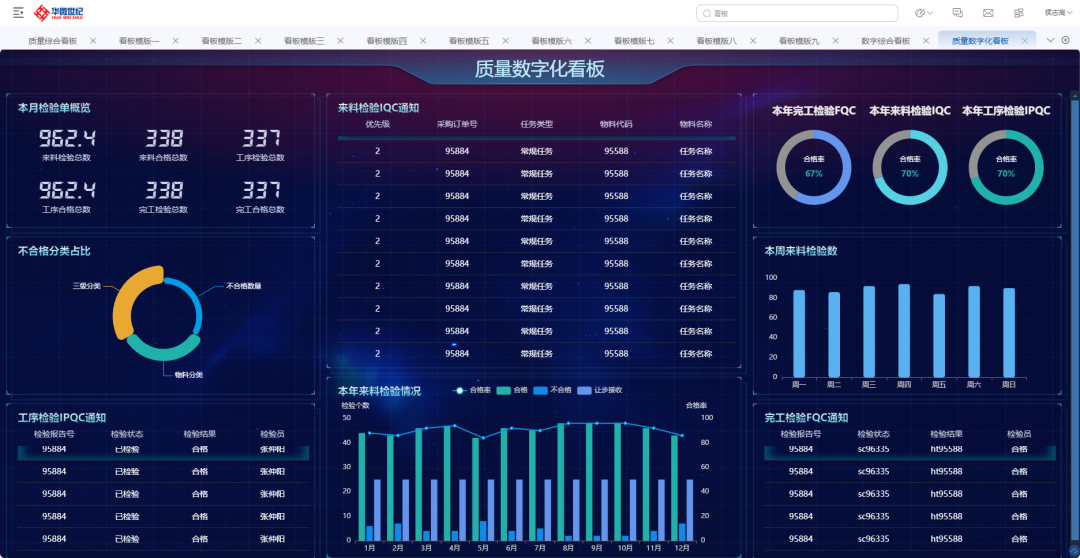
Task: Switch to 看板模版九 tab
Action: click(x=799, y=41)
